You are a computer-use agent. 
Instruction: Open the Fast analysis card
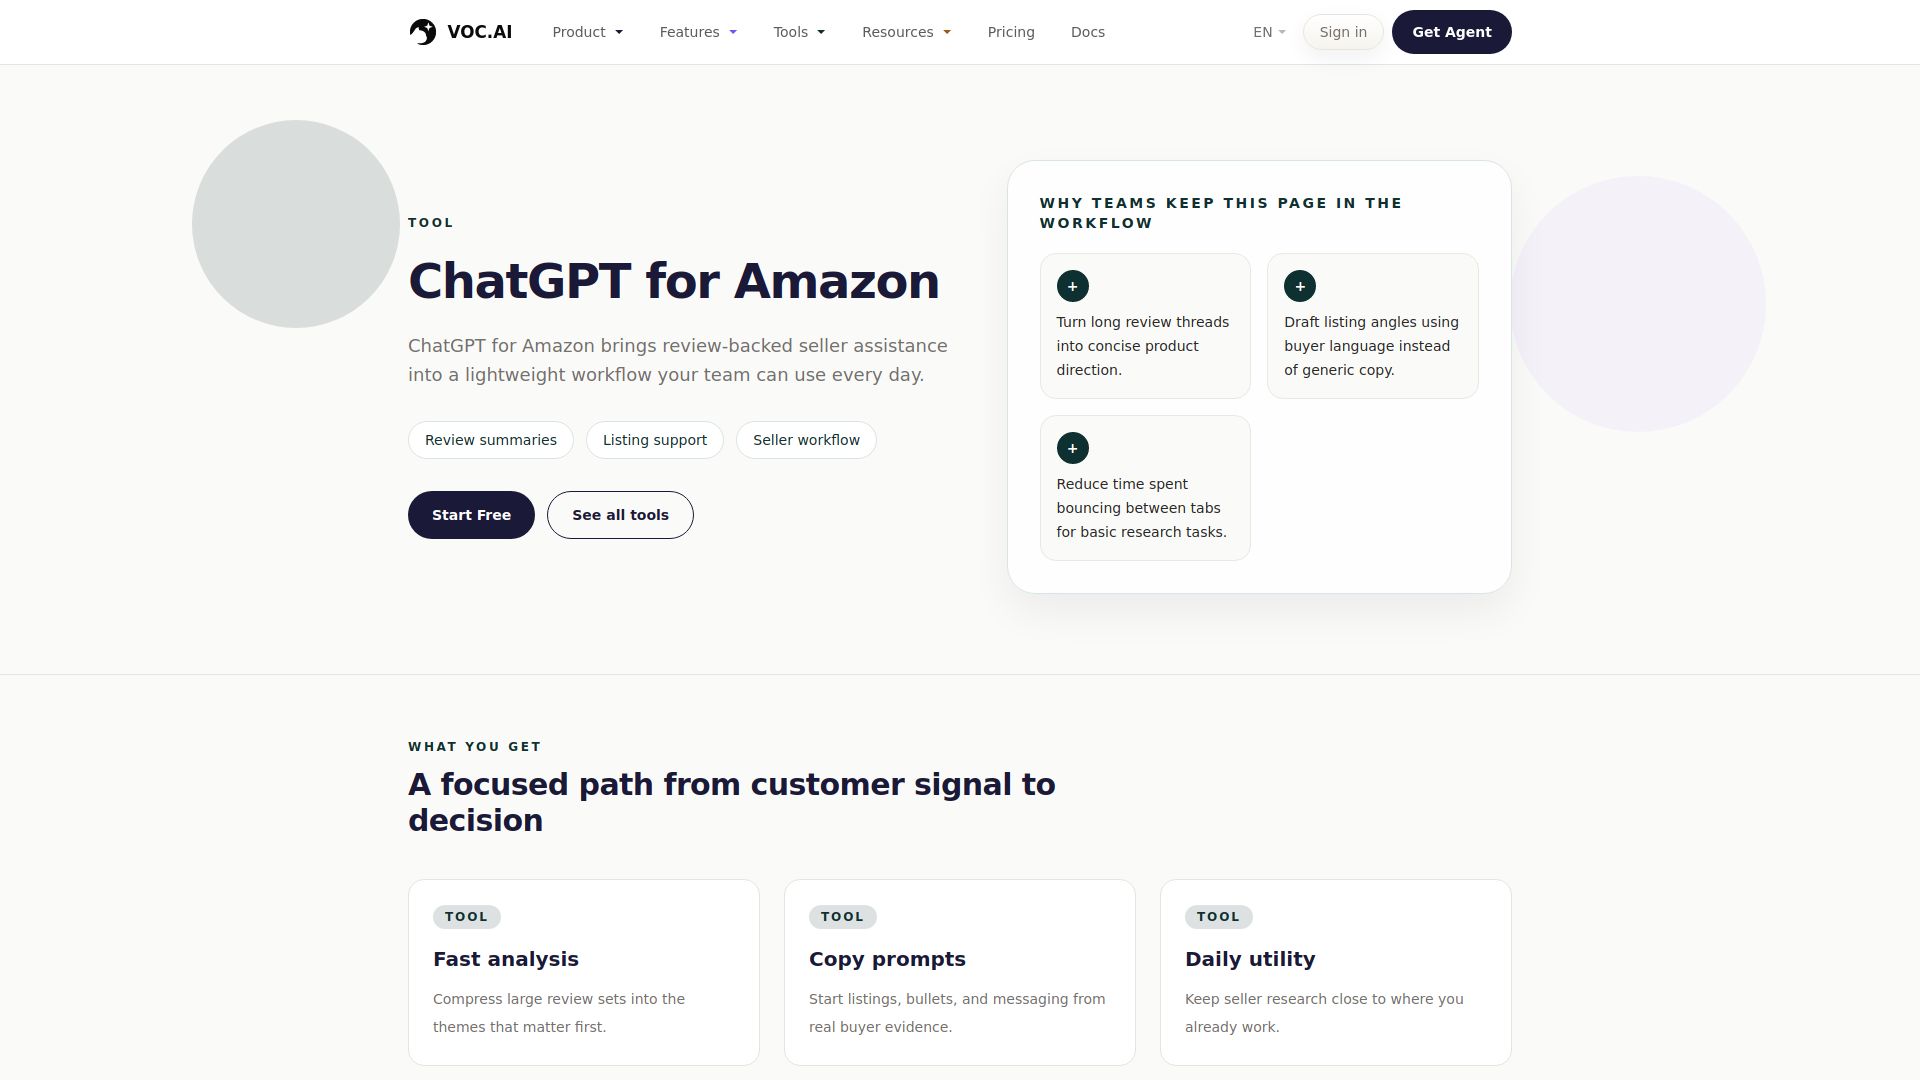tap(584, 972)
